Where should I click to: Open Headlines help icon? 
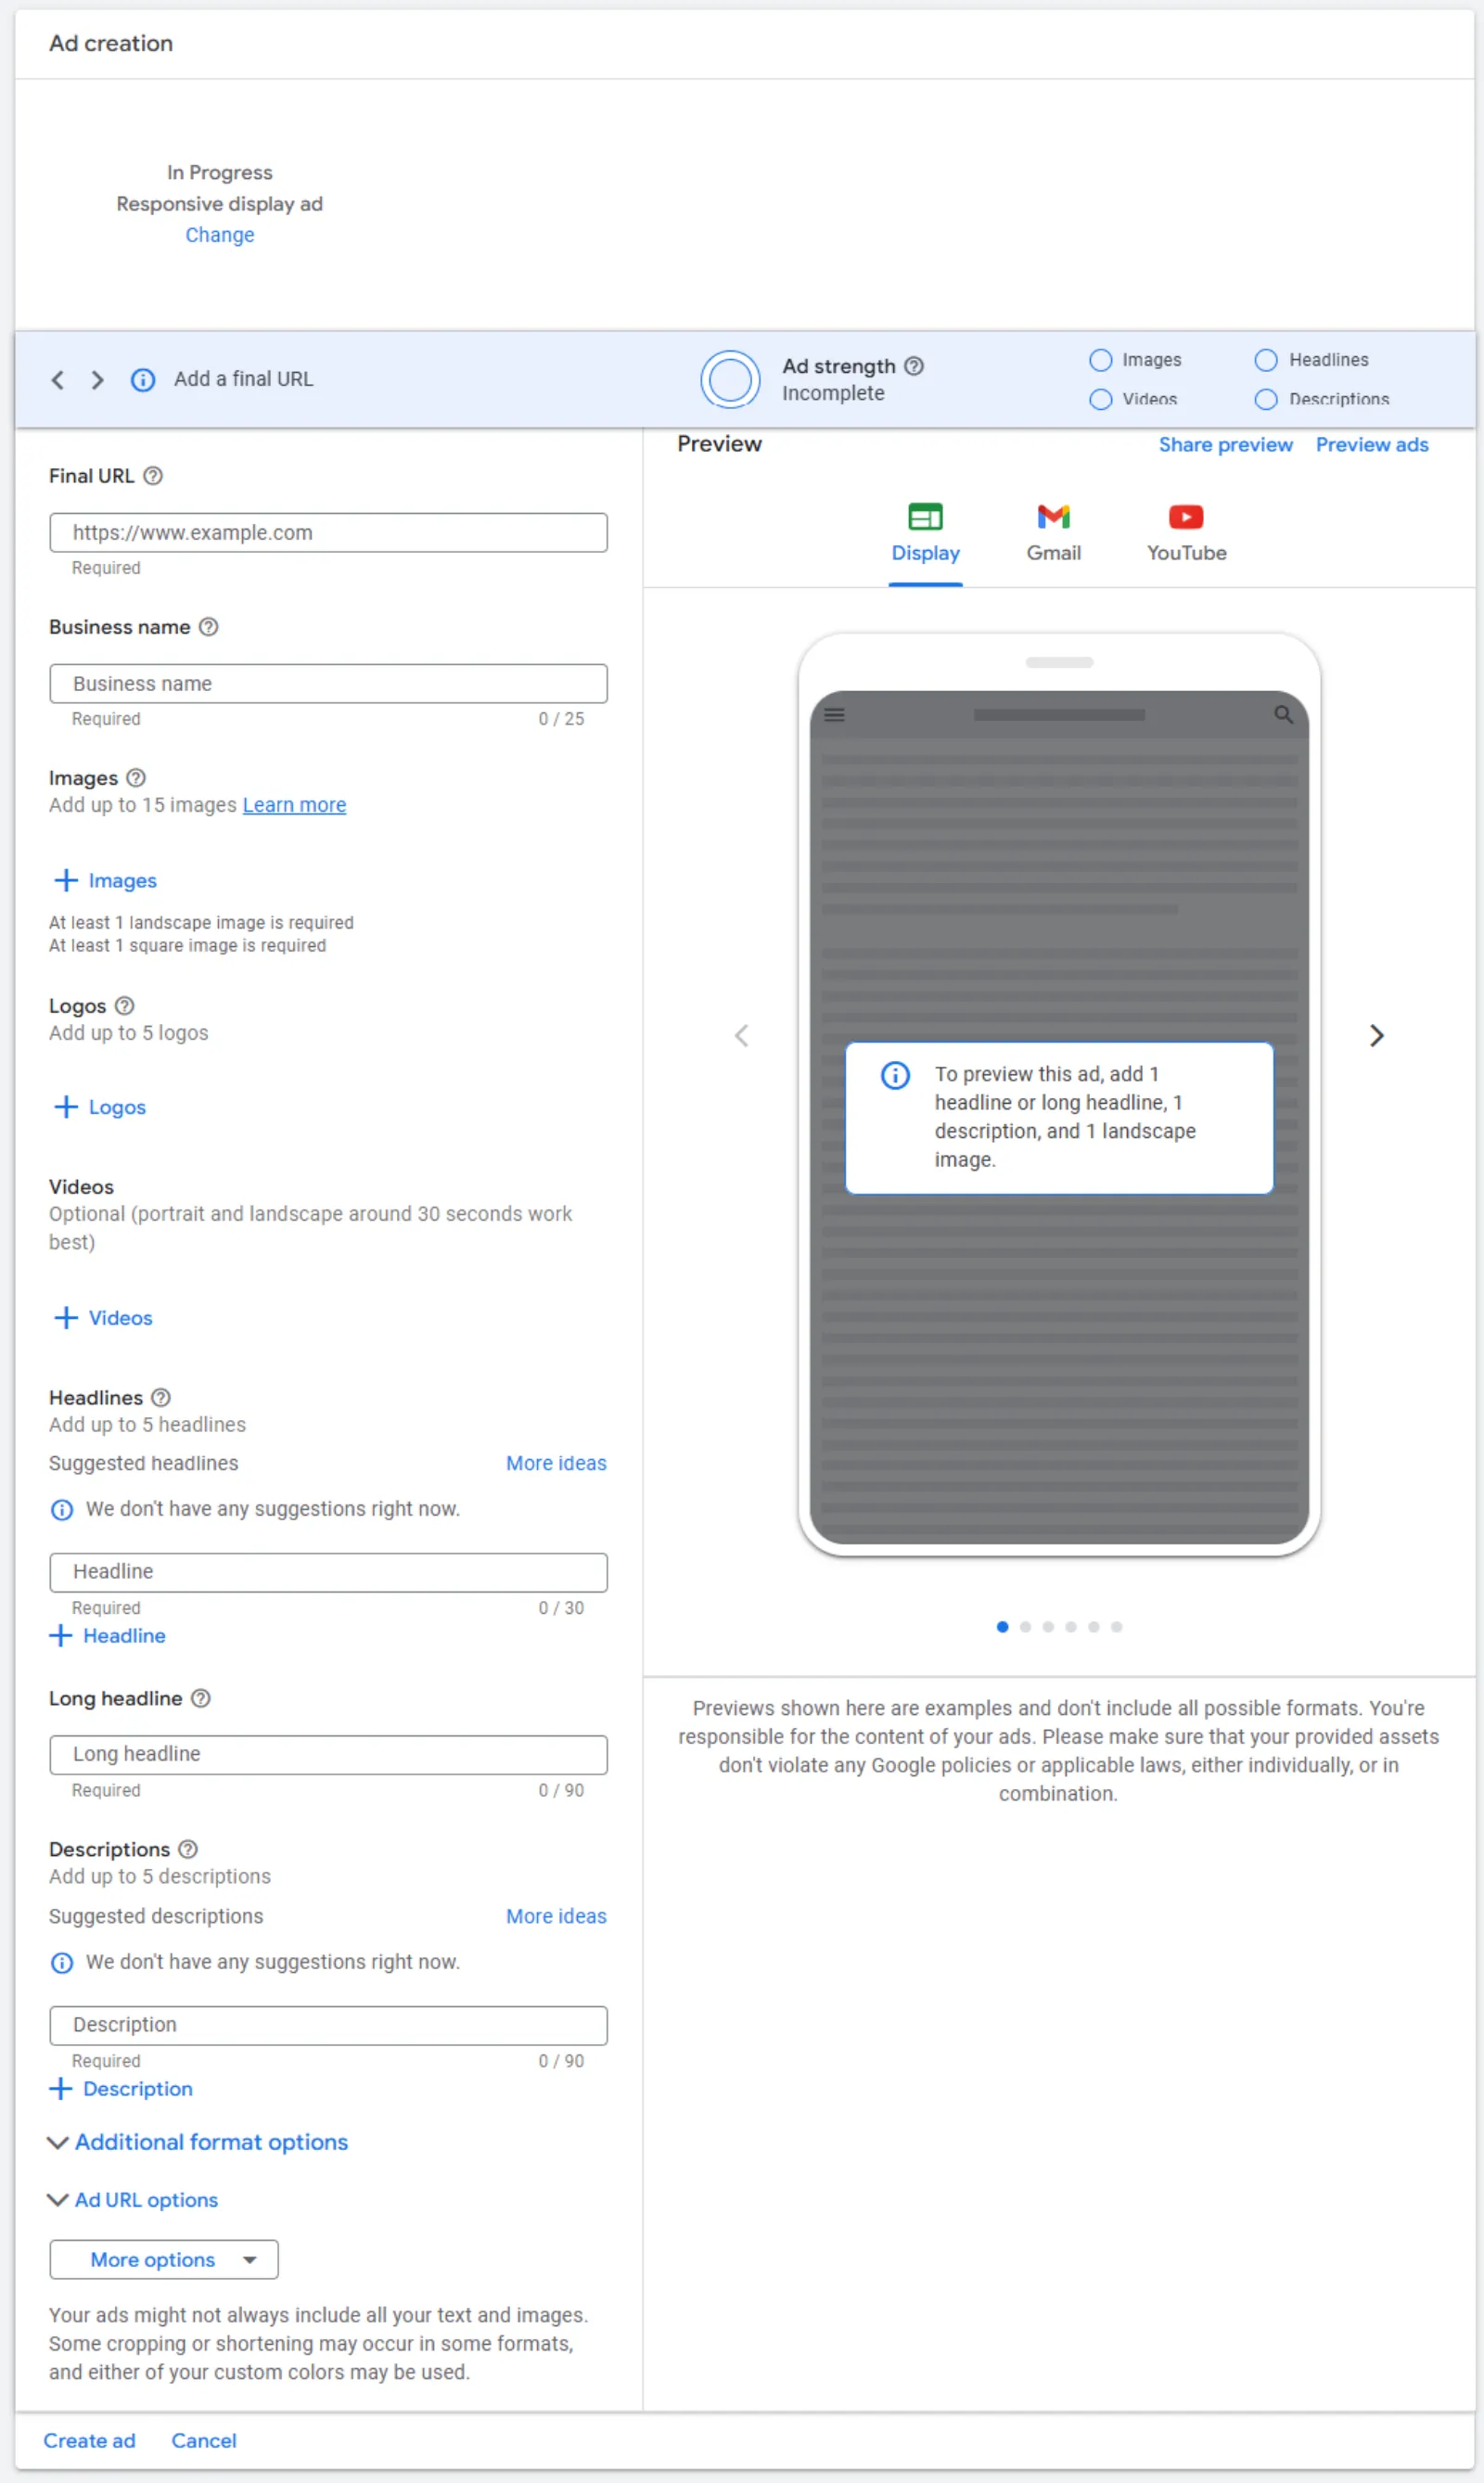click(x=161, y=1398)
